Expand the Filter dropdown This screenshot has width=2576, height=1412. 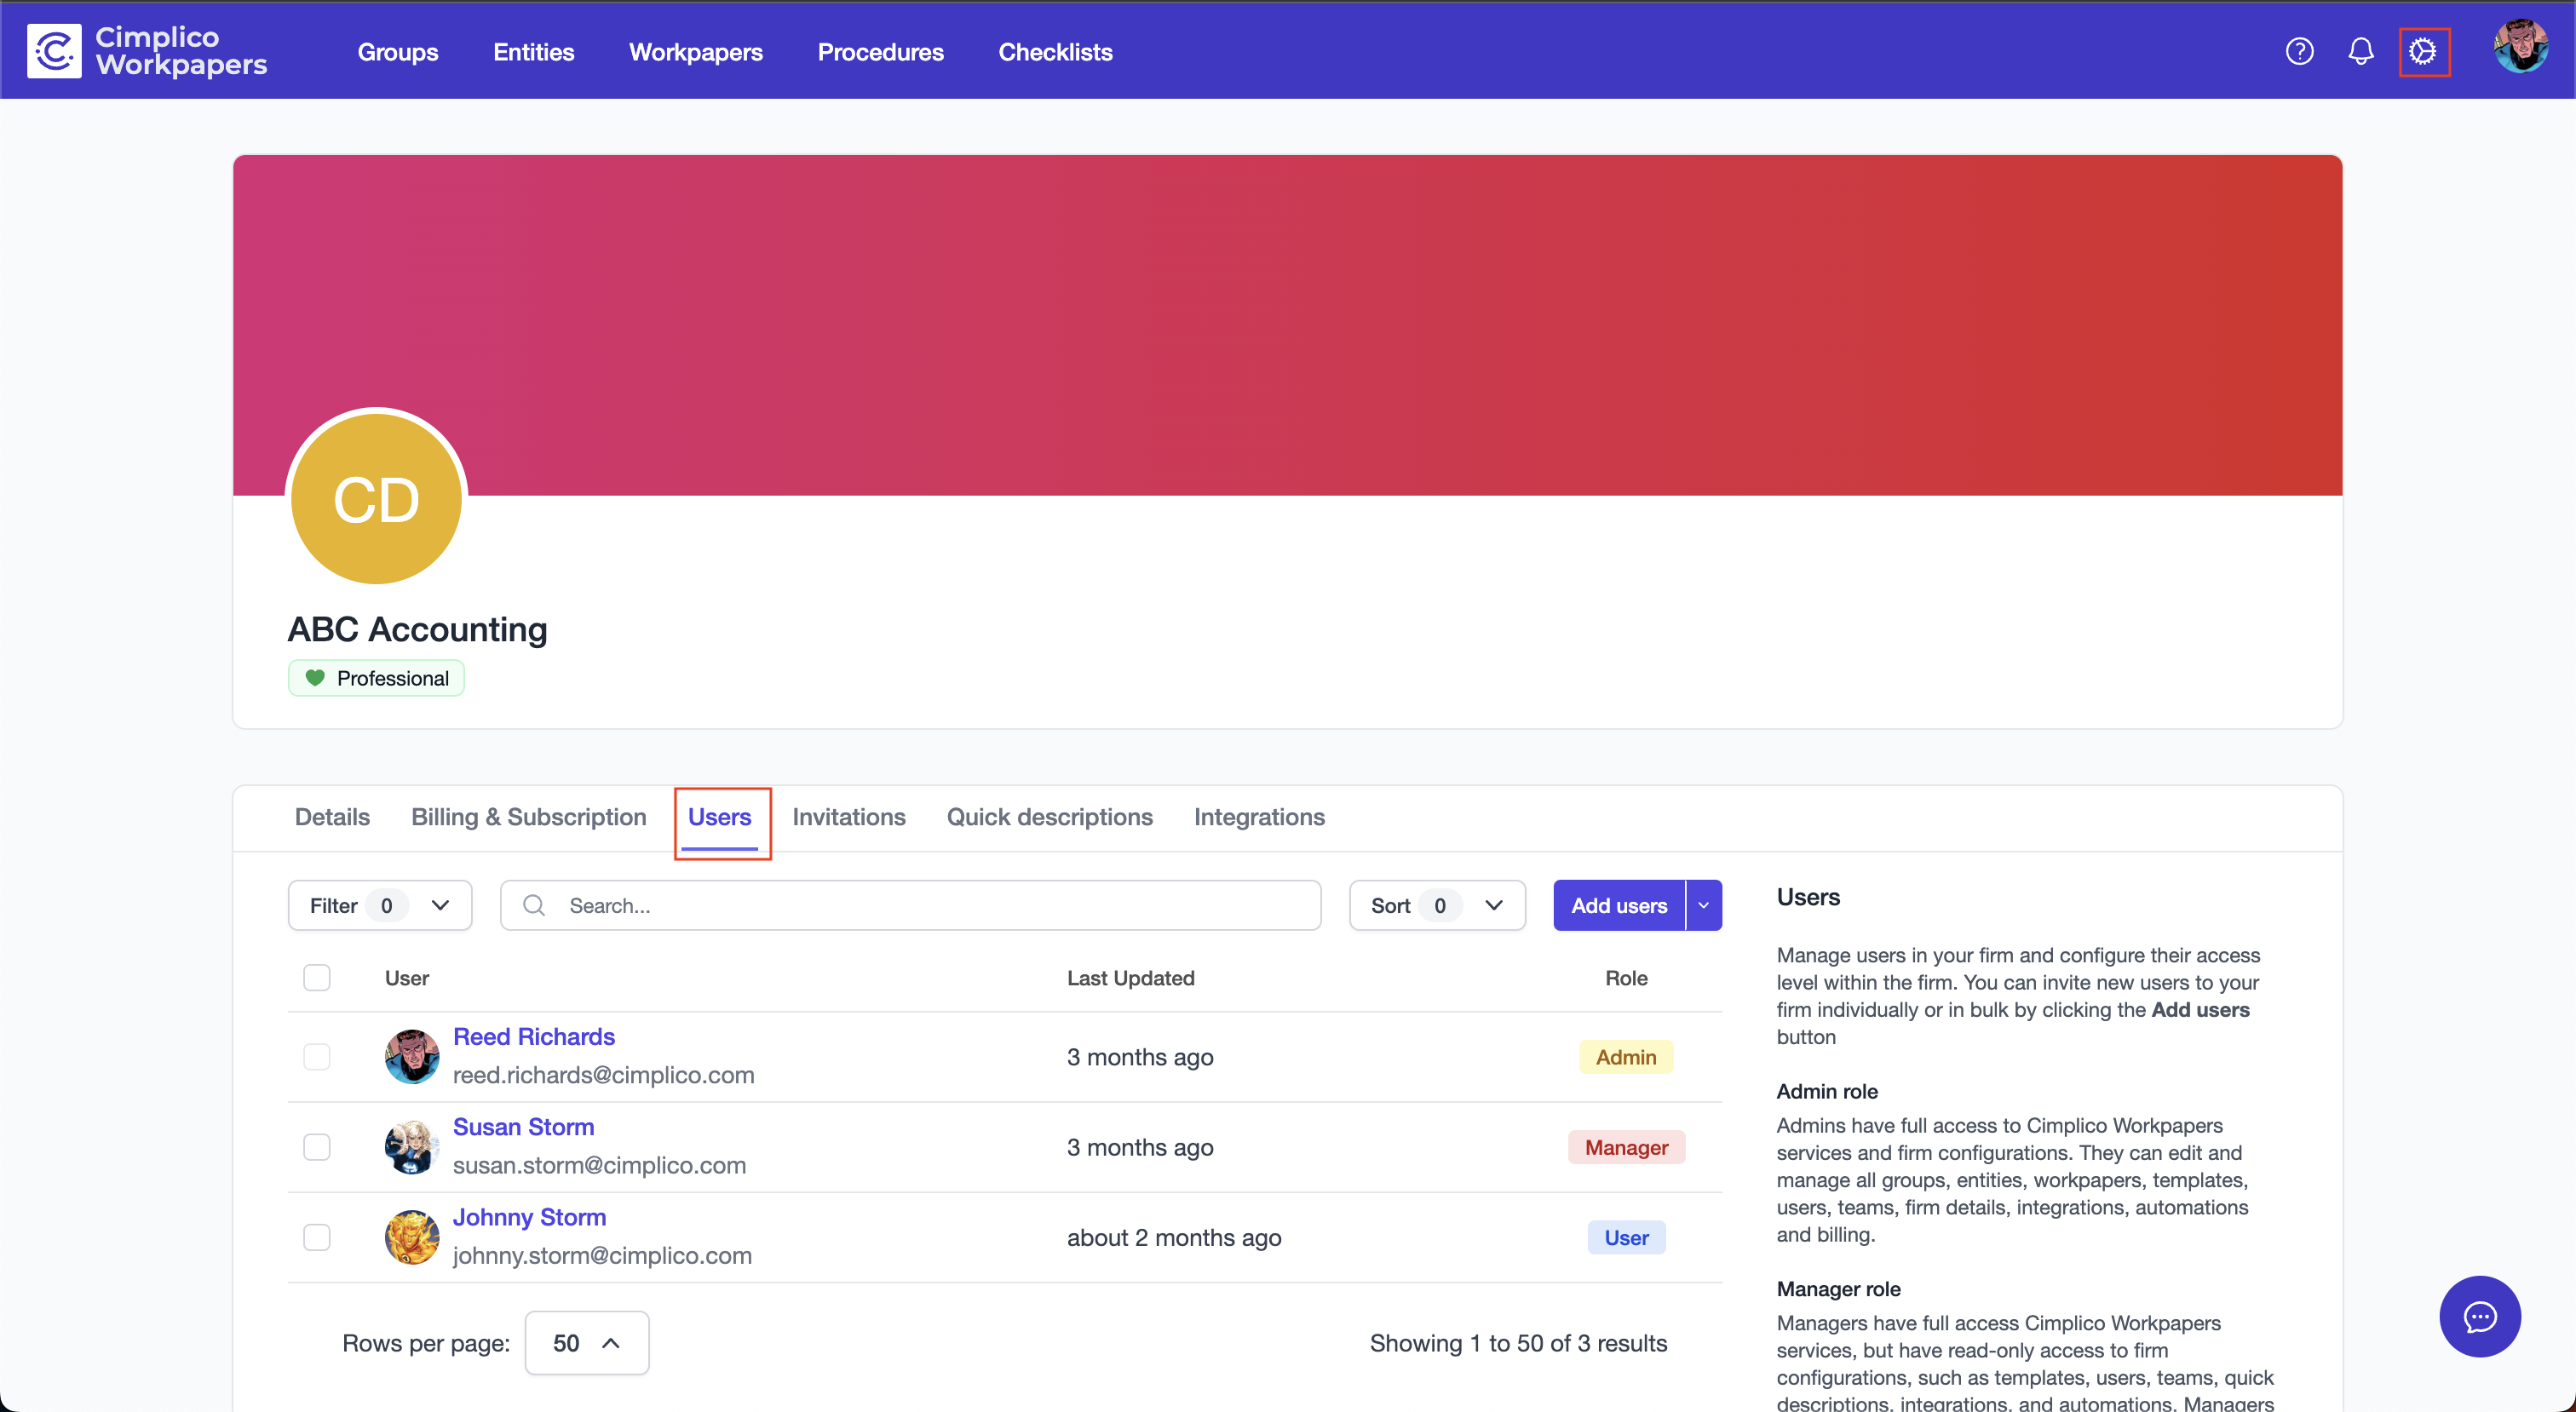[x=380, y=905]
